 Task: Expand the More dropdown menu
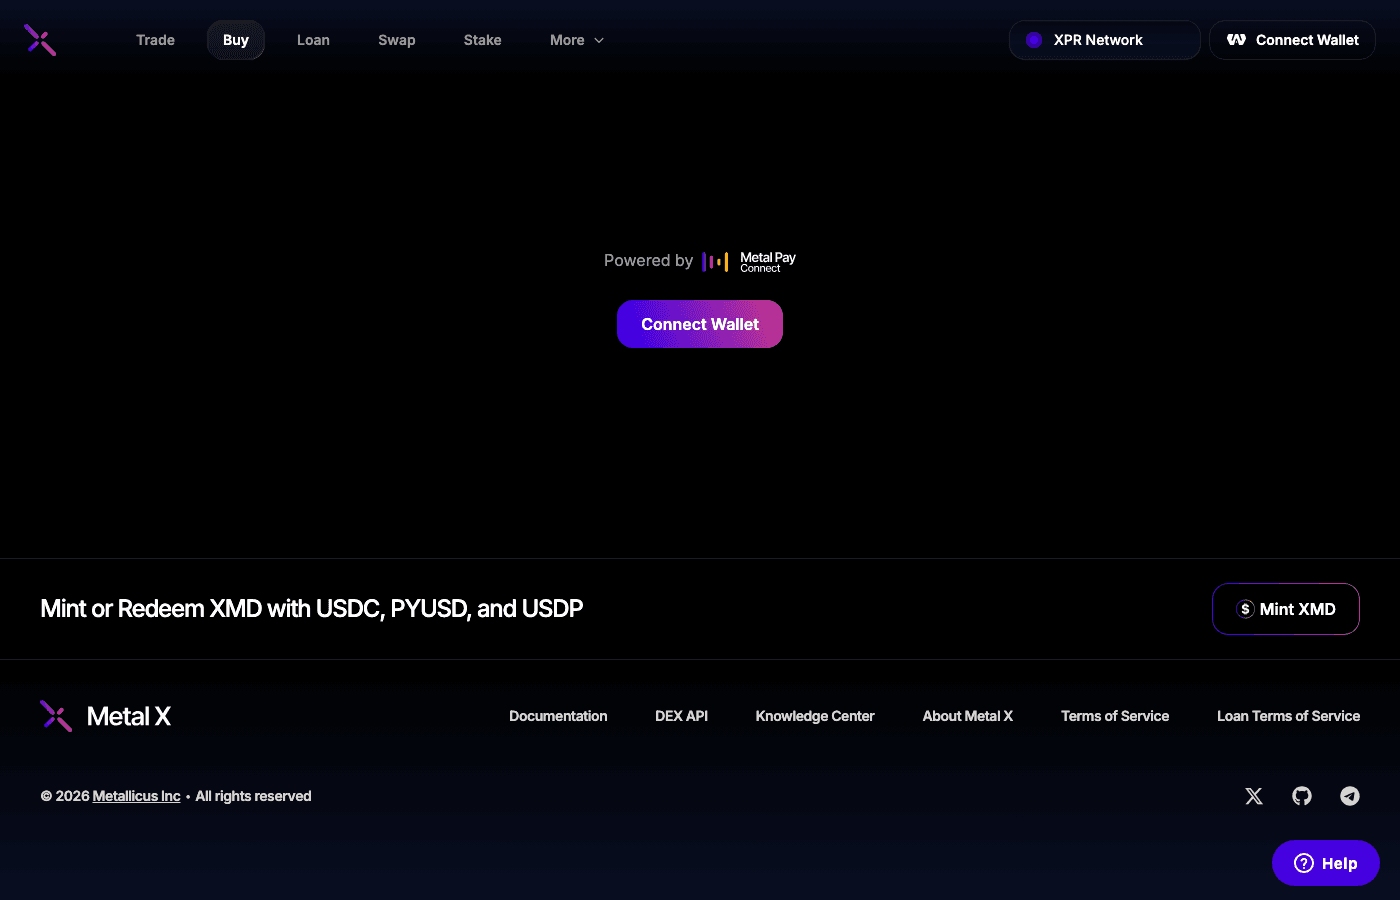tap(577, 40)
